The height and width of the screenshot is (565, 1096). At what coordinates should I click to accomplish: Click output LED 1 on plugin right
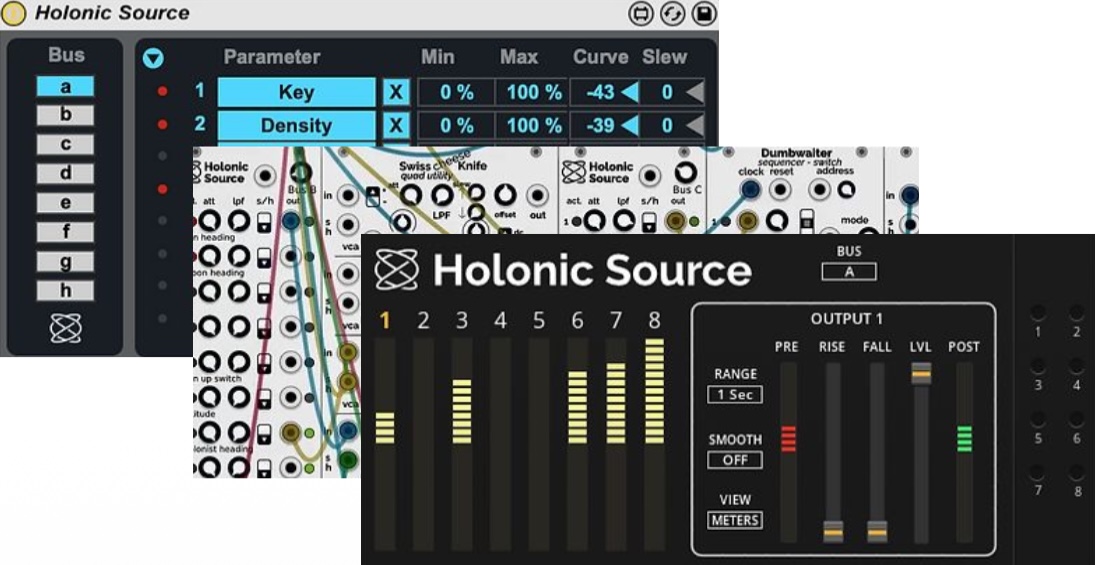[1038, 313]
